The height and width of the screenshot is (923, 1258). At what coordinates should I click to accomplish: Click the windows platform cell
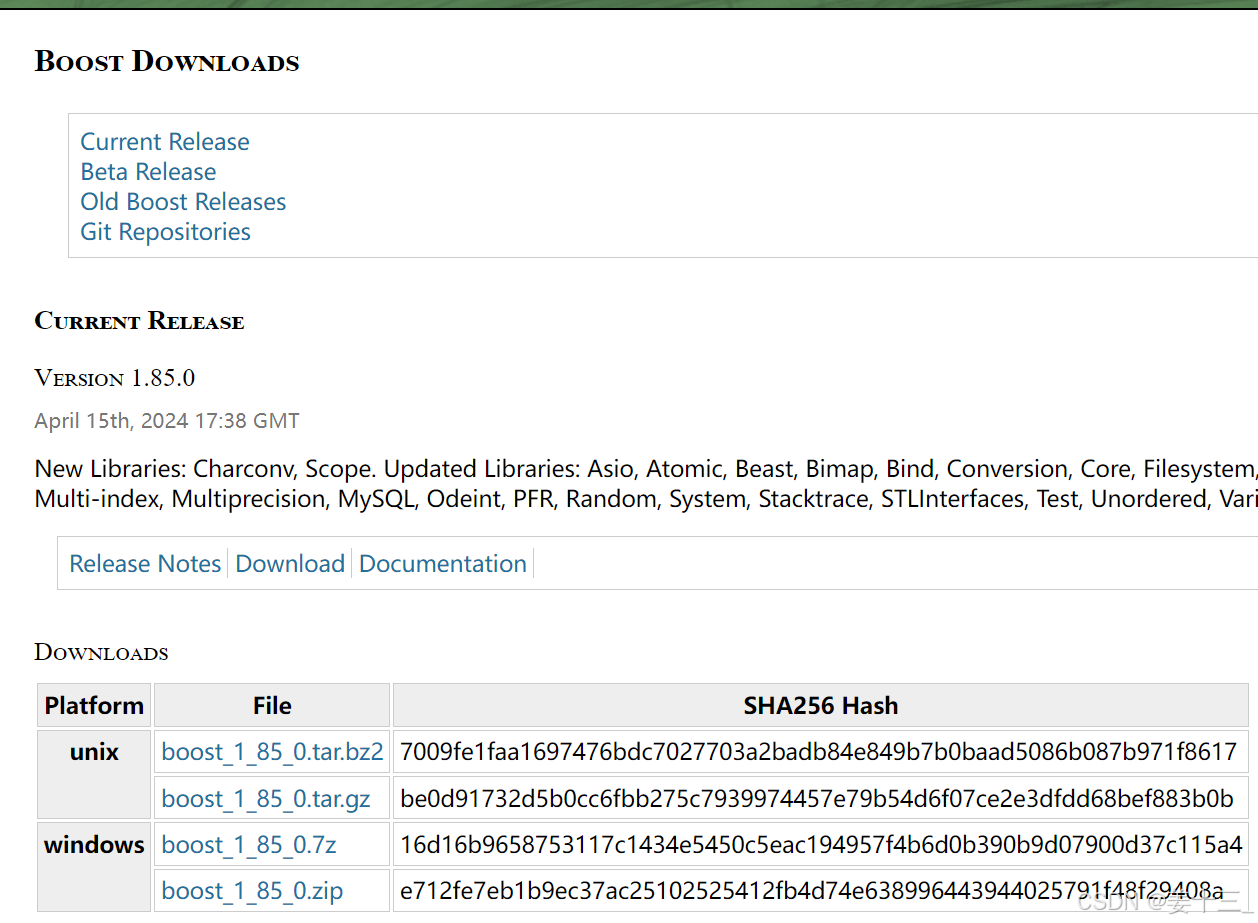click(x=94, y=867)
